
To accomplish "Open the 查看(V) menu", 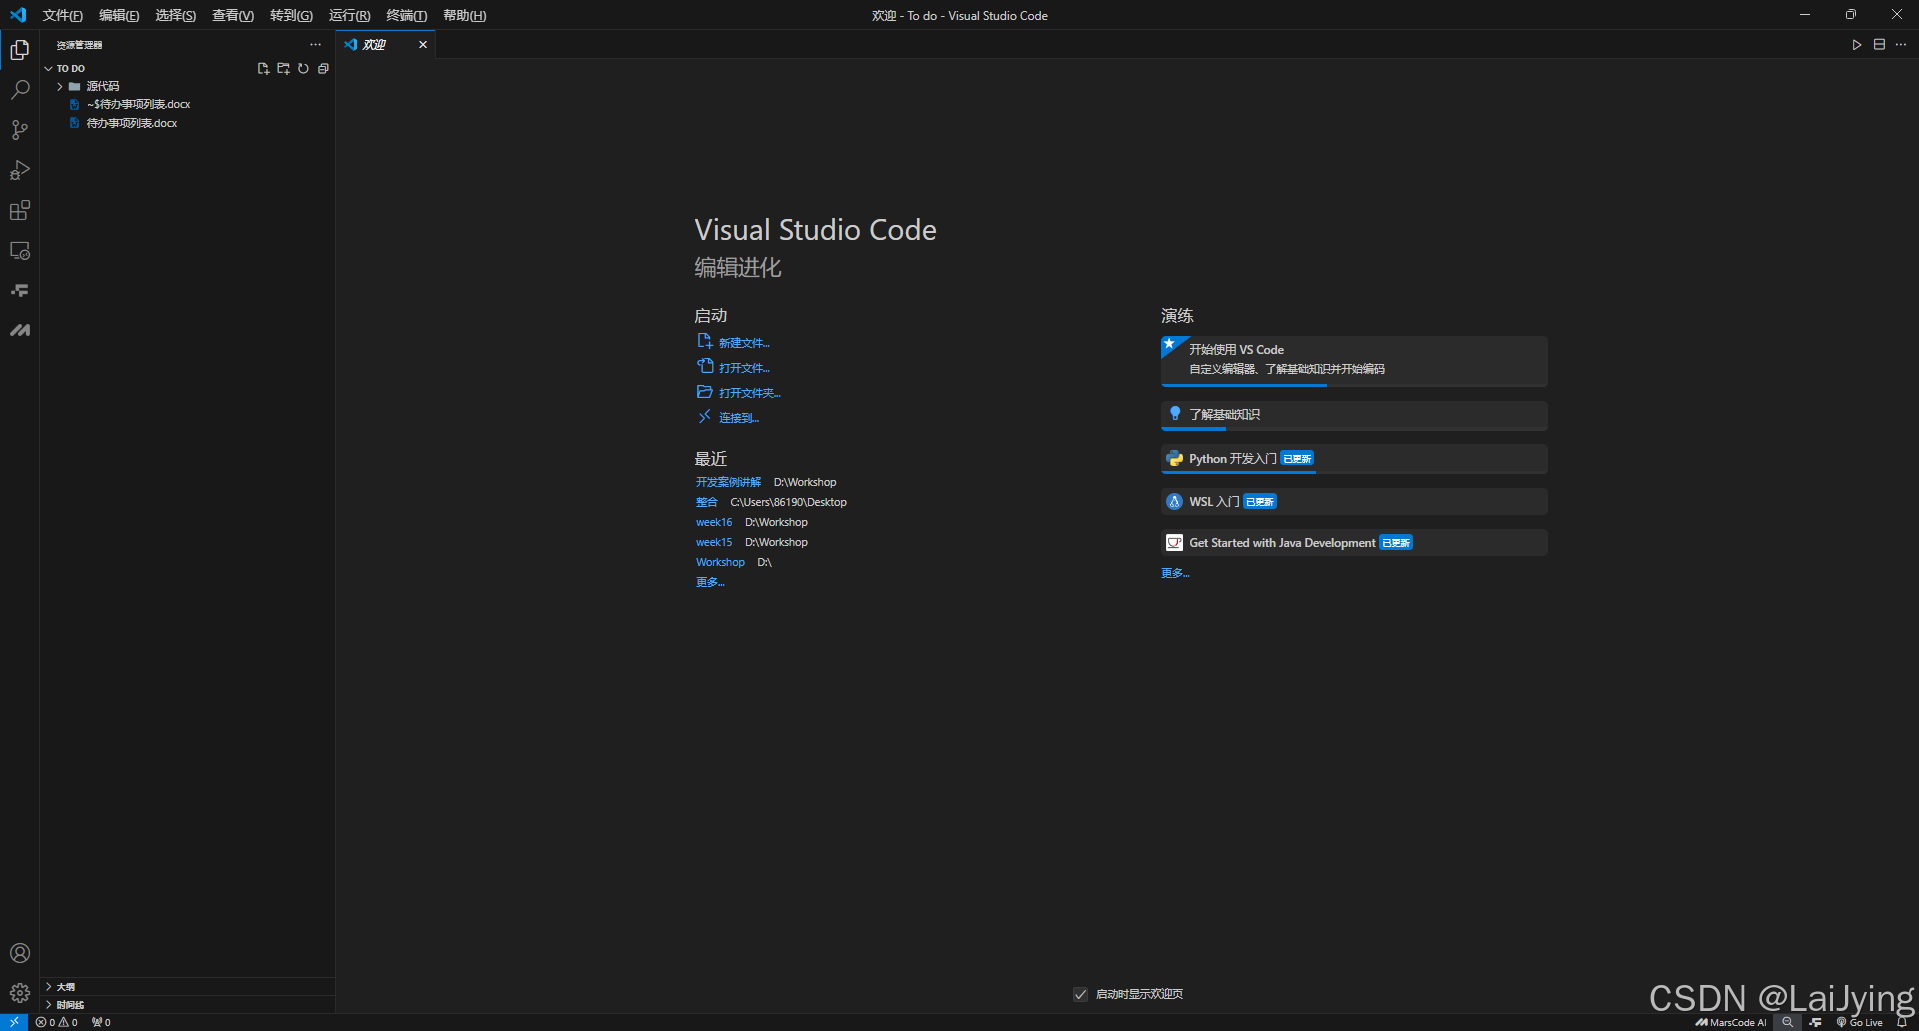I will pos(233,15).
